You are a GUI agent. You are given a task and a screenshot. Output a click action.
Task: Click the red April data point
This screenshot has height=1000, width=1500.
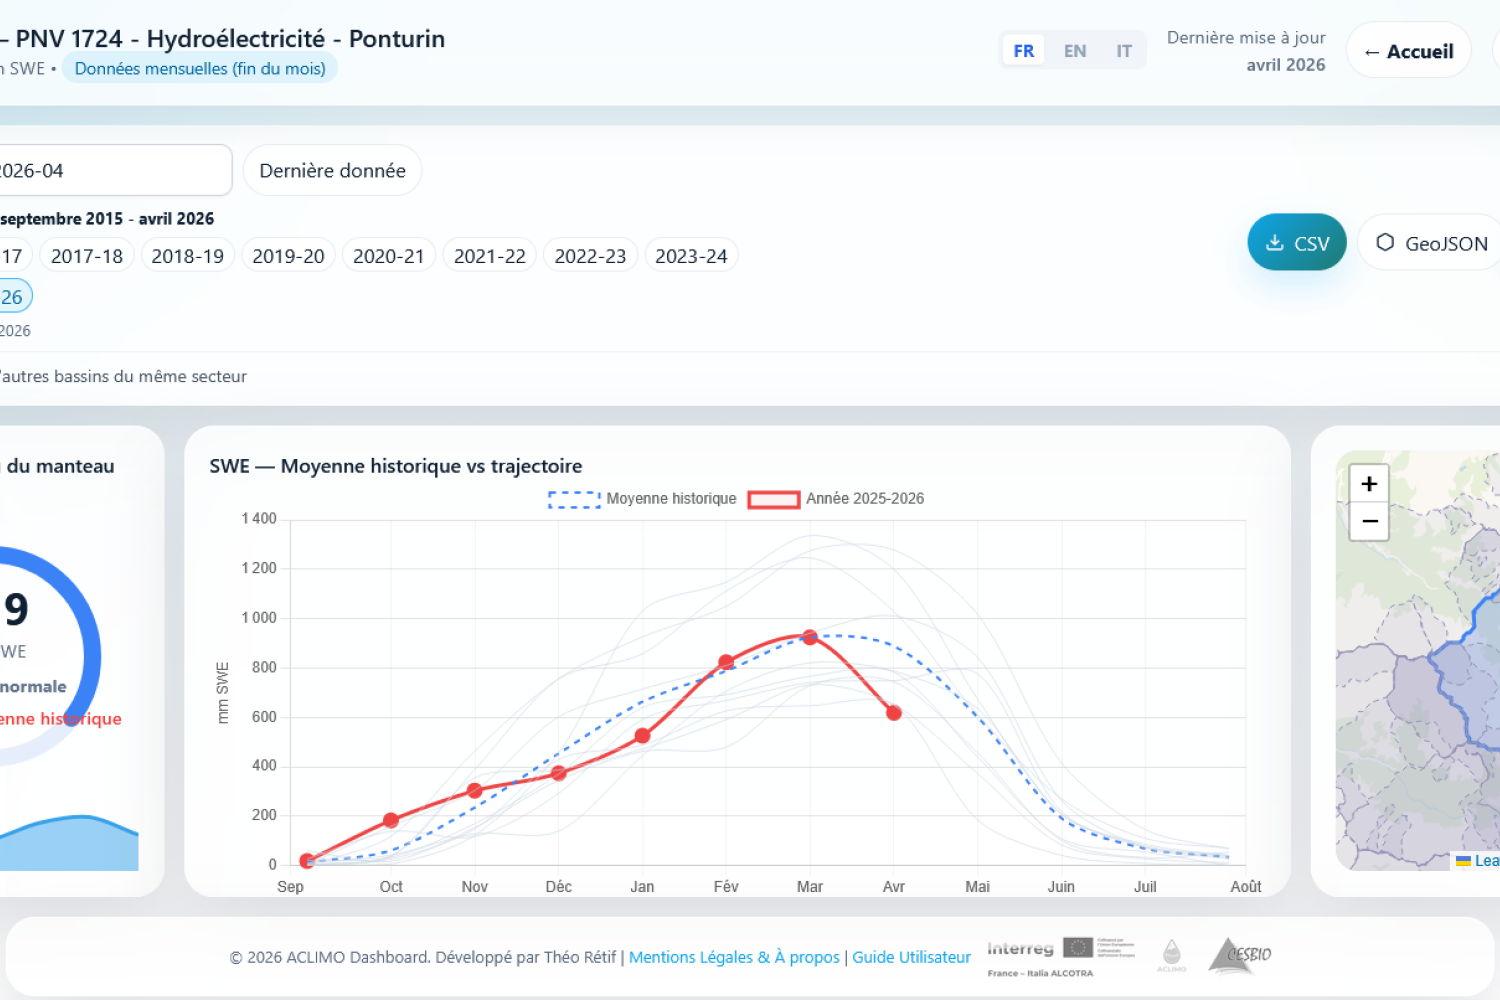(x=894, y=713)
